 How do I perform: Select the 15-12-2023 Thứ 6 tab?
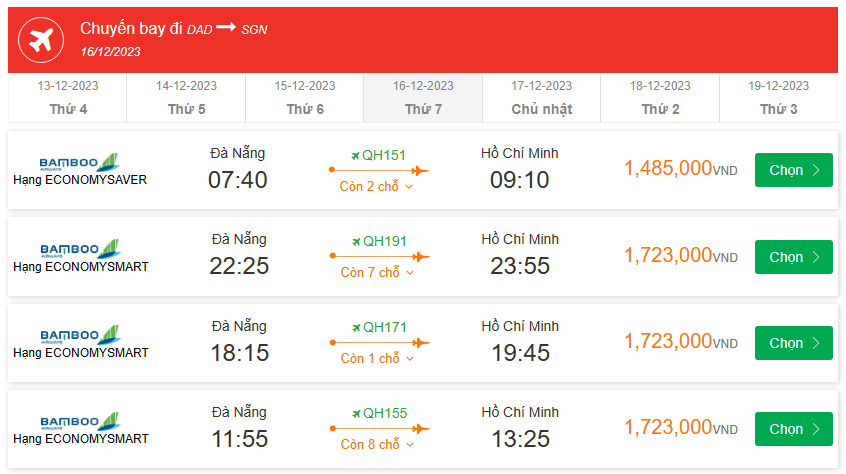tap(305, 98)
